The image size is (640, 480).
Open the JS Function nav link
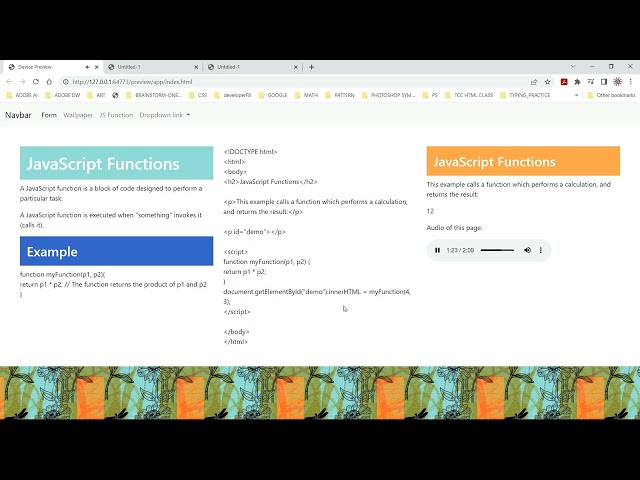pyautogui.click(x=116, y=115)
